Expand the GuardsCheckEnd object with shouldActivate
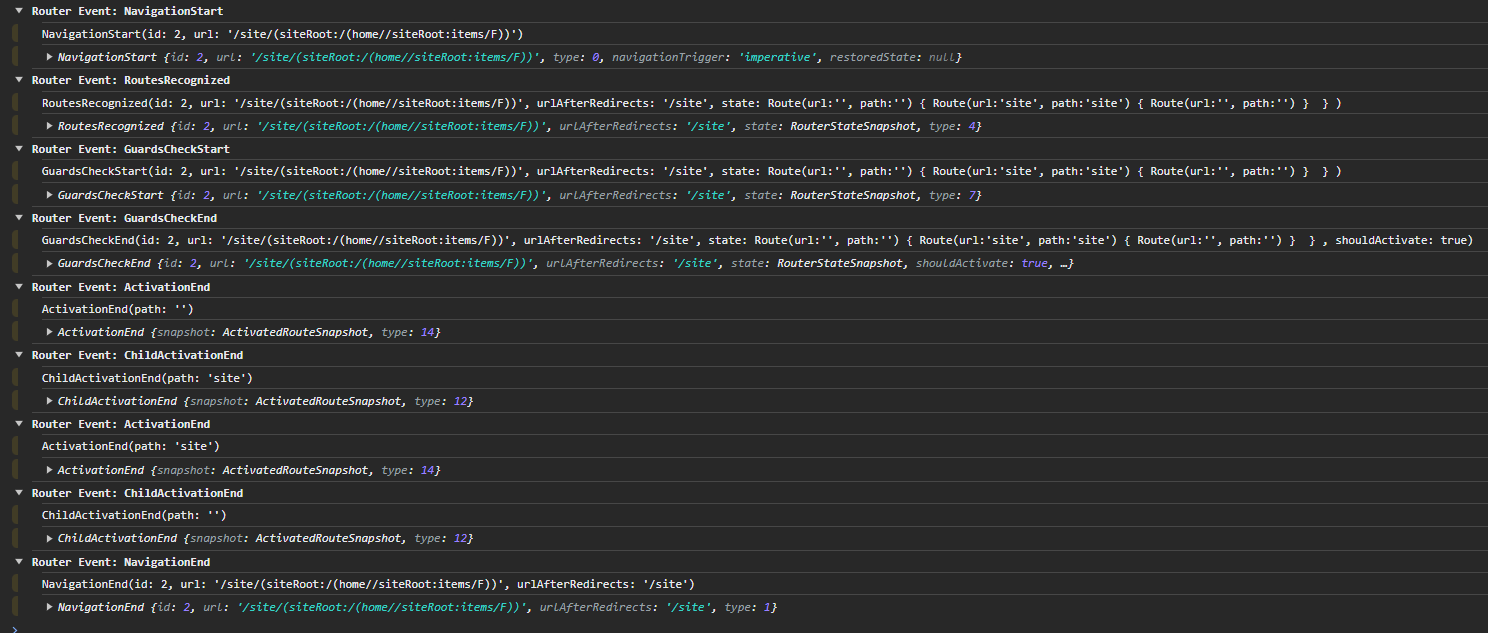This screenshot has height=633, width=1488. (49, 263)
